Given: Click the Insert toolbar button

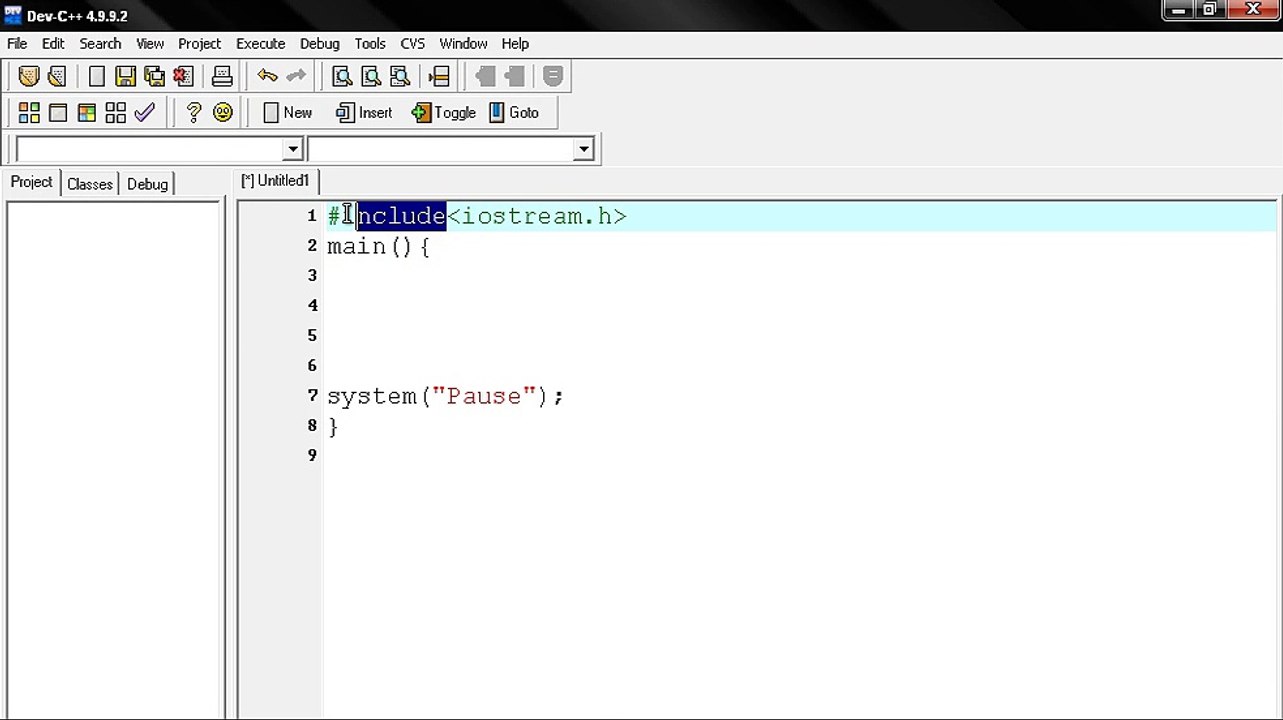Looking at the screenshot, I should click(365, 113).
